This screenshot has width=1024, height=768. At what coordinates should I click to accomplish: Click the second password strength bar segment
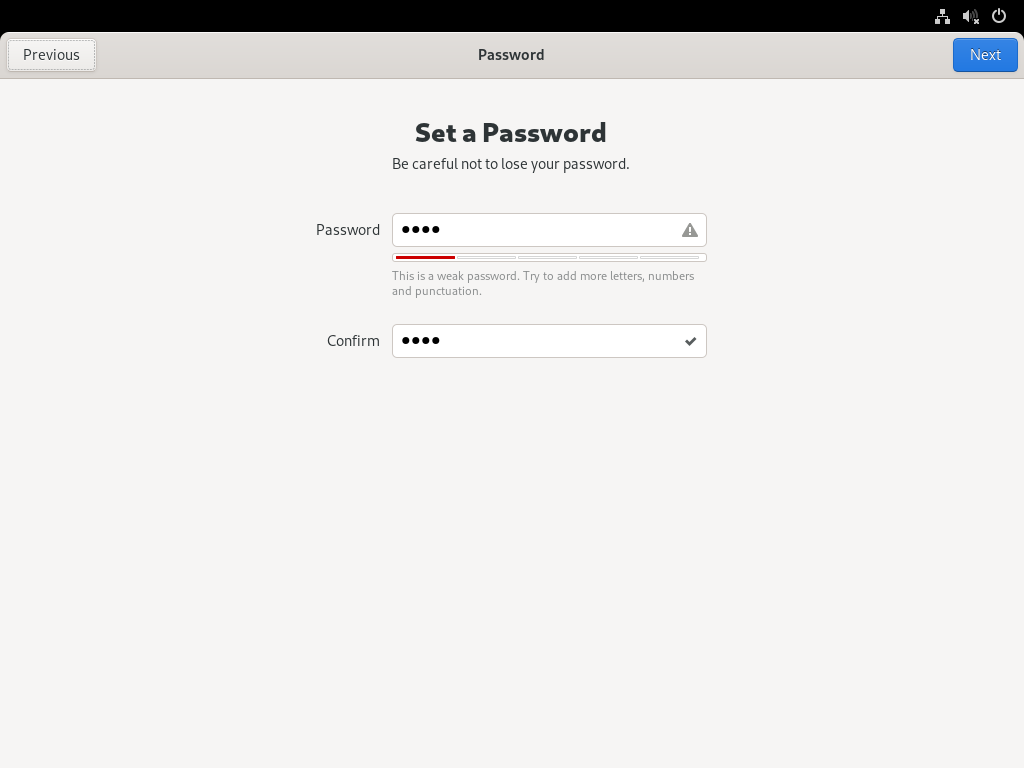(x=486, y=258)
